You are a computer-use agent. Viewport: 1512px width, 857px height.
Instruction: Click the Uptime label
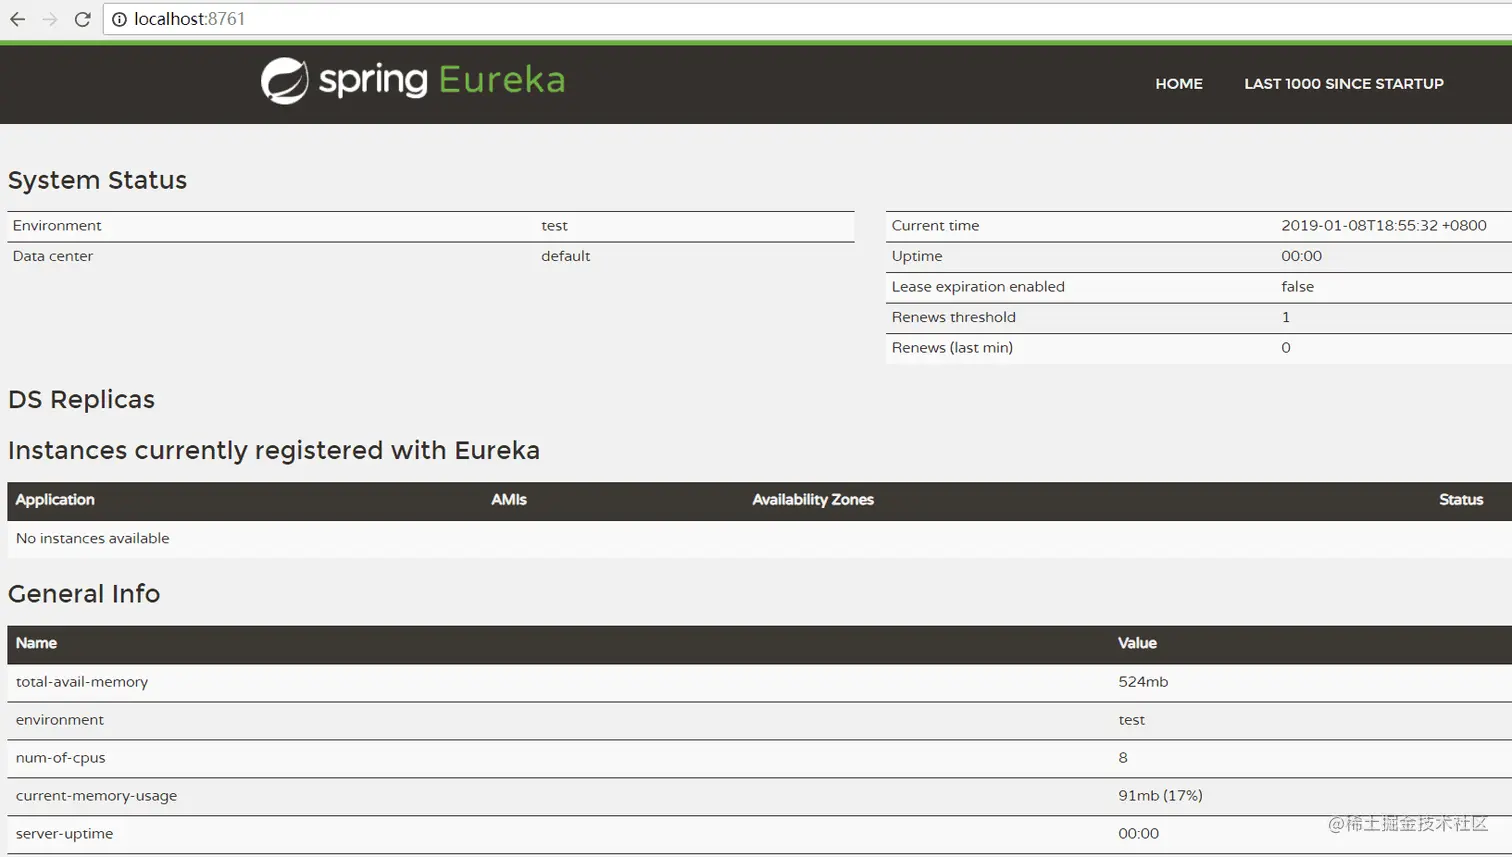(917, 256)
